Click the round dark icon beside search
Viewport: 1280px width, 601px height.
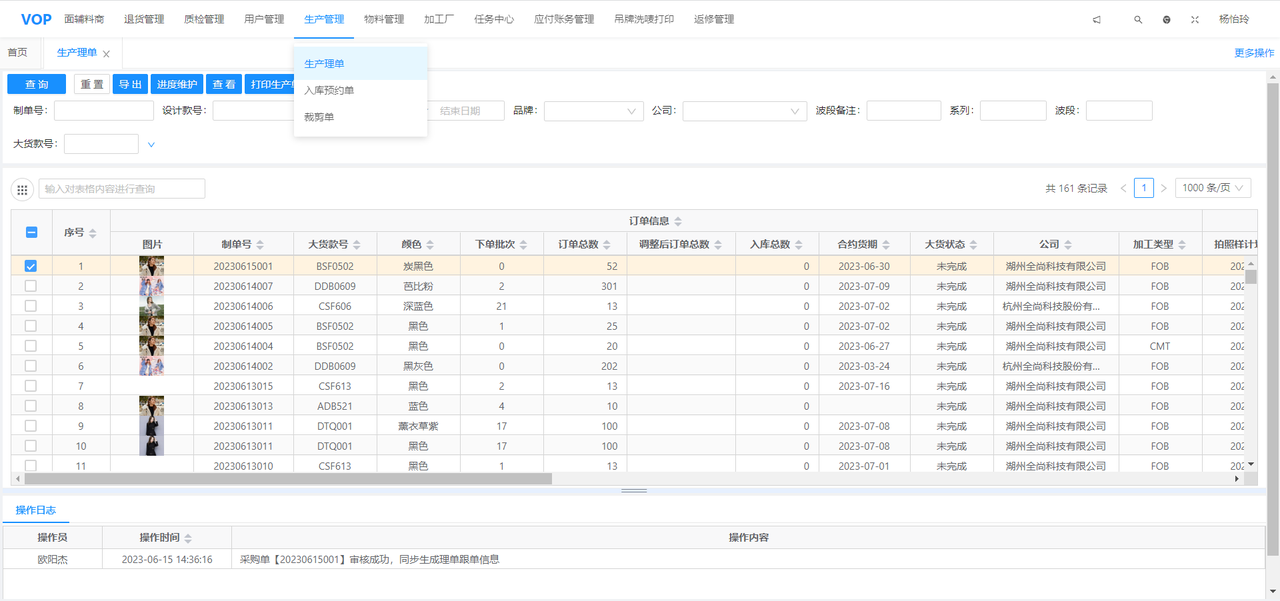coord(1166,19)
